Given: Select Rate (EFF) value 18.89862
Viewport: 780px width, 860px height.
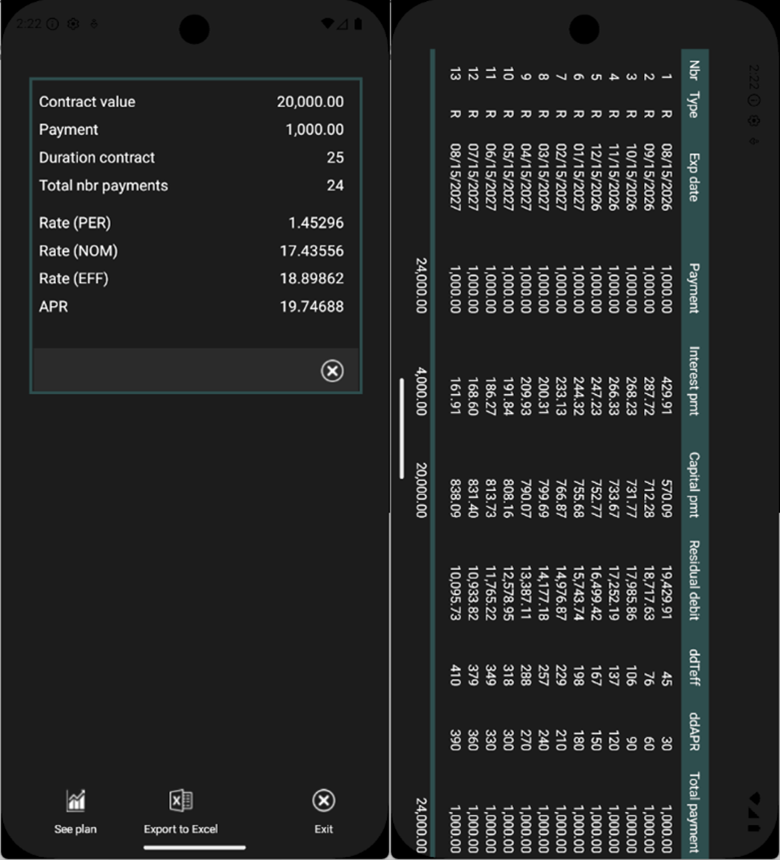Looking at the screenshot, I should point(312,279).
